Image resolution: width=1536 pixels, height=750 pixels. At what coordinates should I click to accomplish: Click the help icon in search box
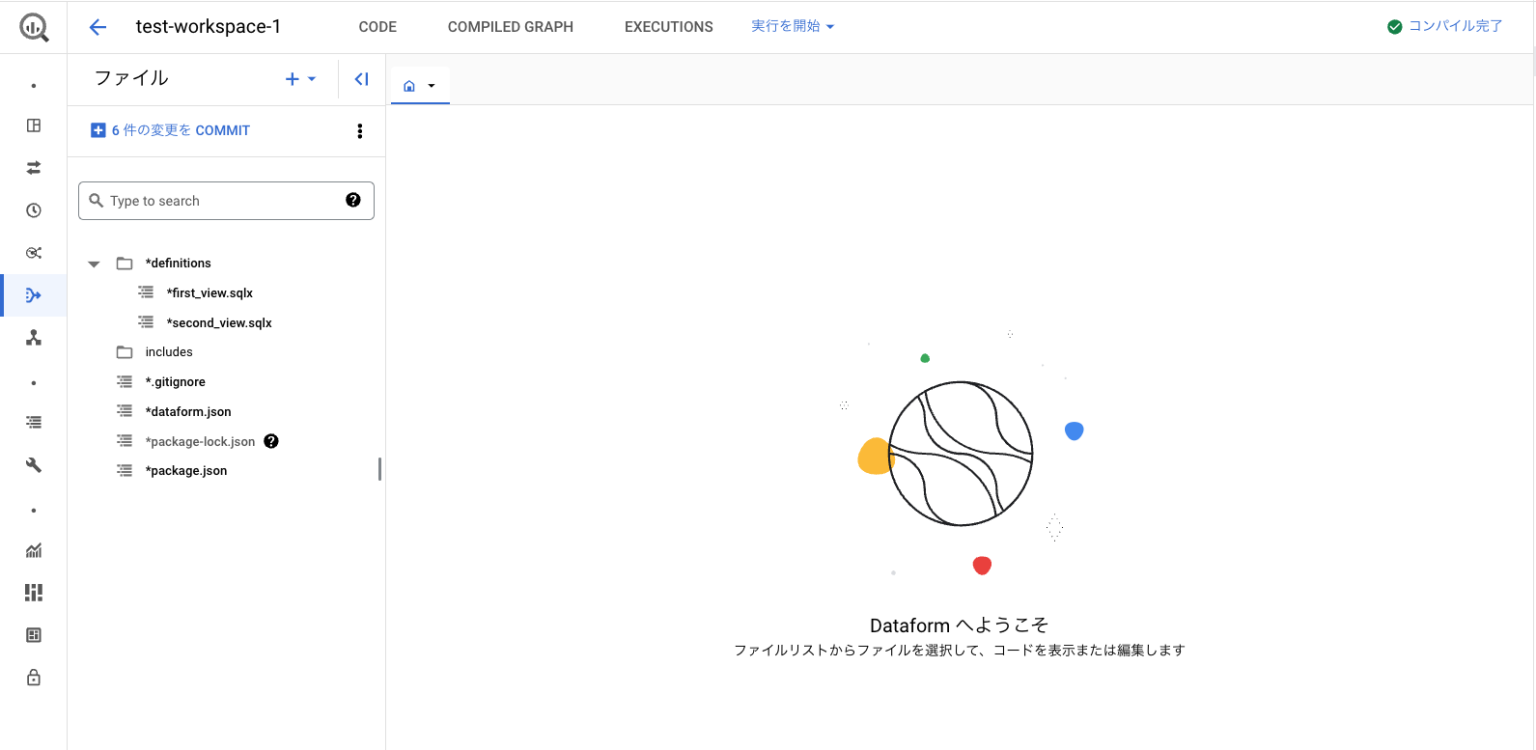pyautogui.click(x=353, y=200)
